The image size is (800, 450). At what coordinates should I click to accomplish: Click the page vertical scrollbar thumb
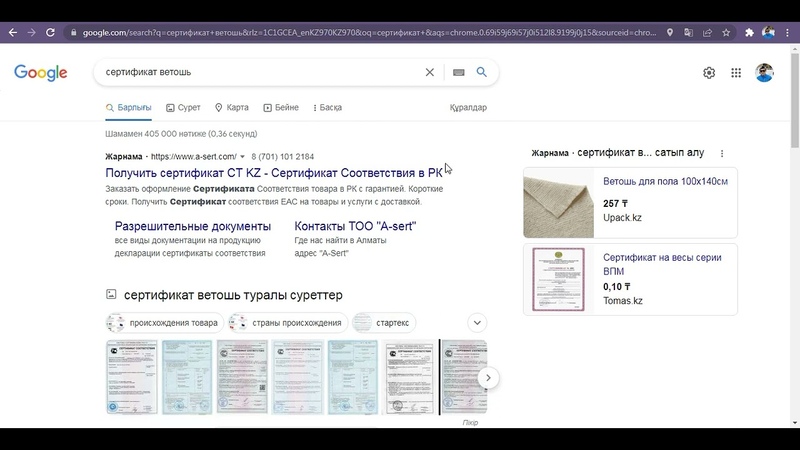pos(794,99)
